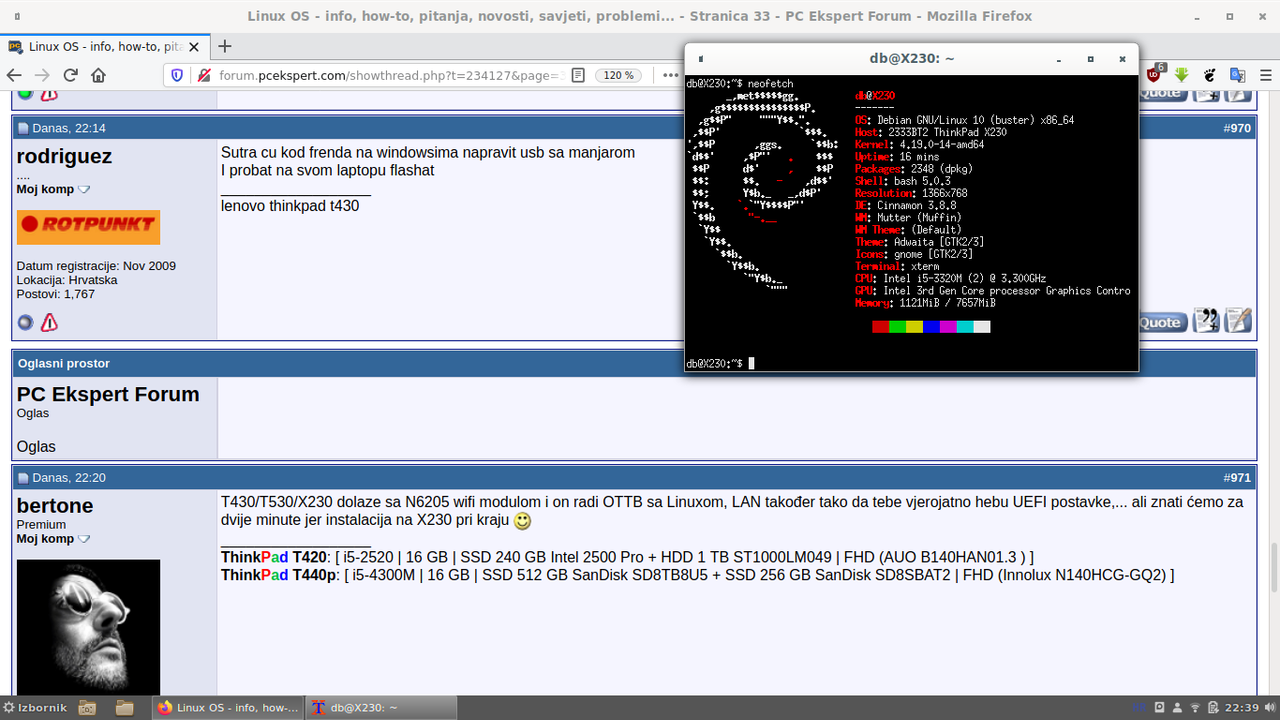Click the removable drives tray icon

tap(1159, 708)
